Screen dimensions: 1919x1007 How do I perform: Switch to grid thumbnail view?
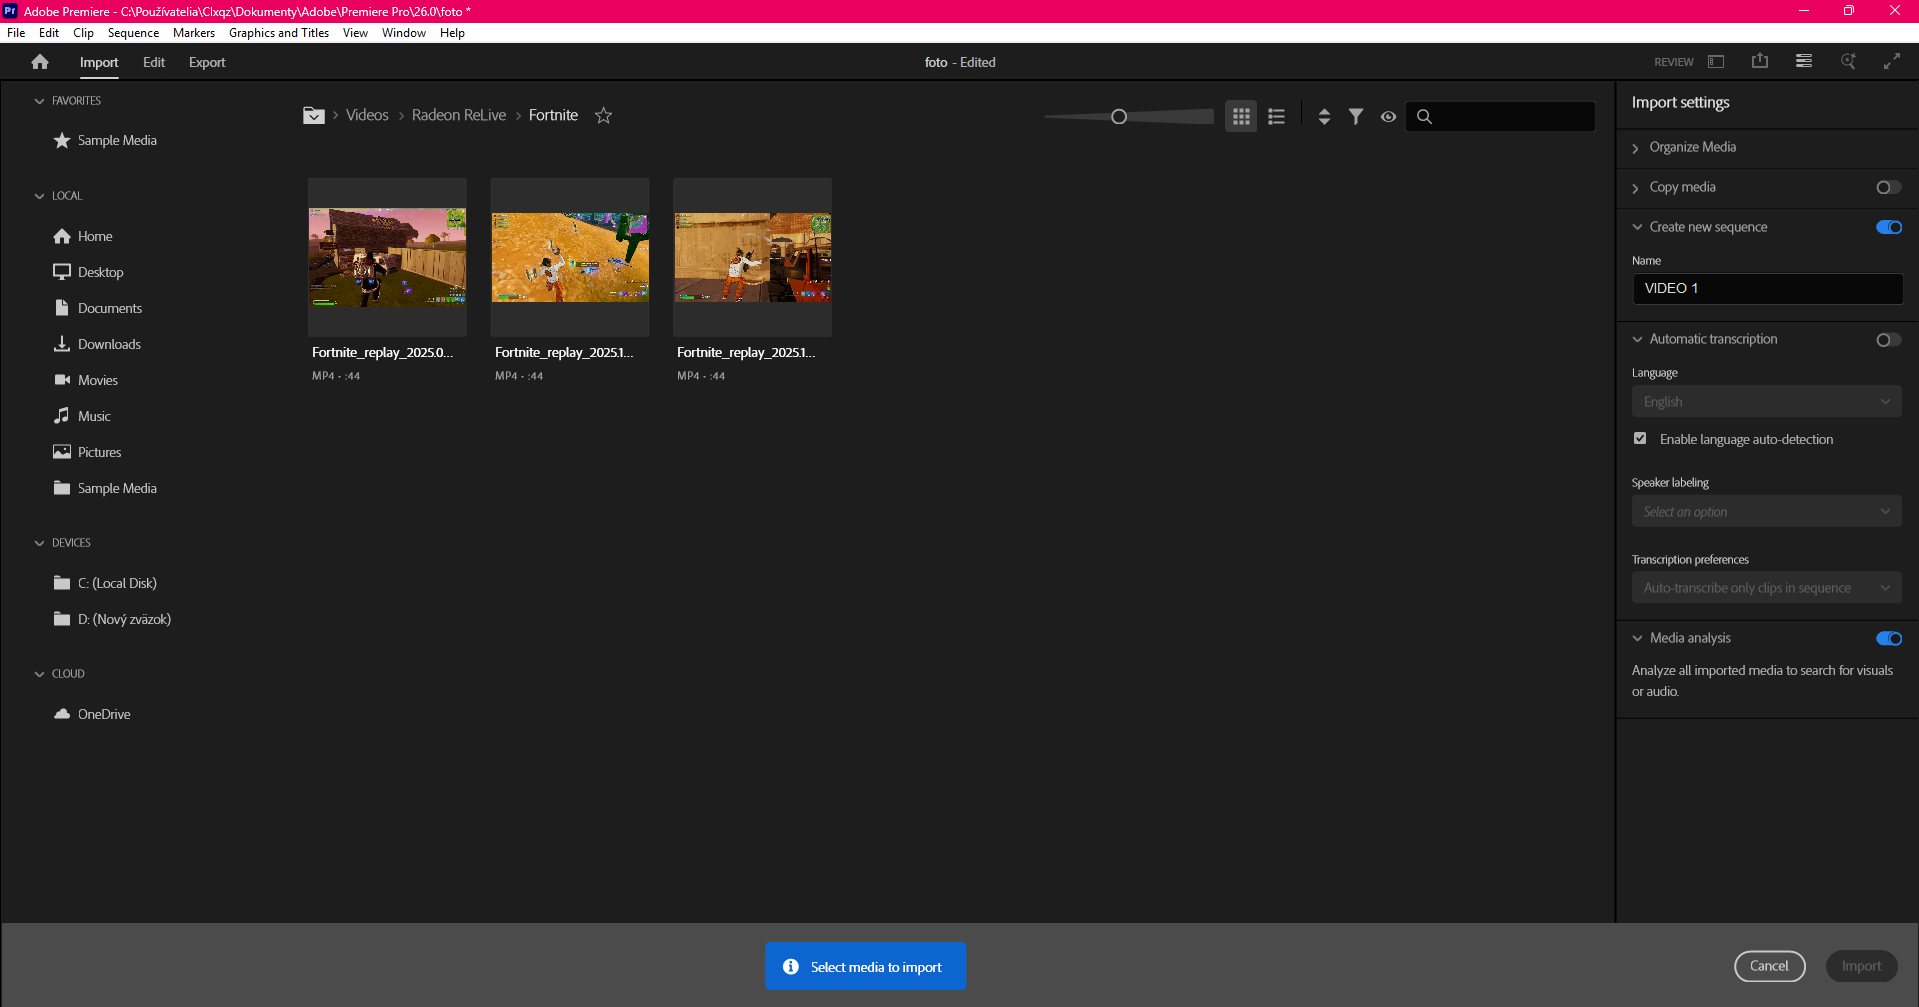tap(1241, 117)
